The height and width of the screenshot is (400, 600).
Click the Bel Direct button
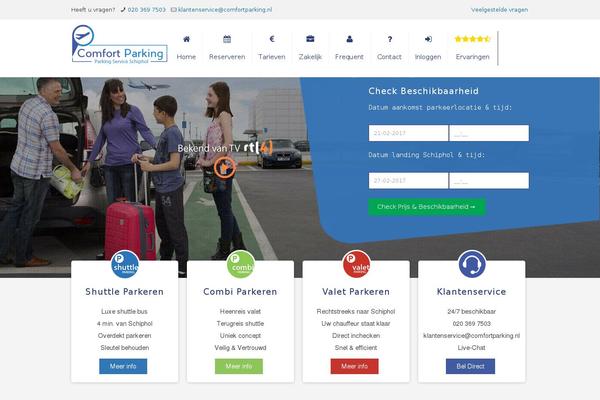470,366
